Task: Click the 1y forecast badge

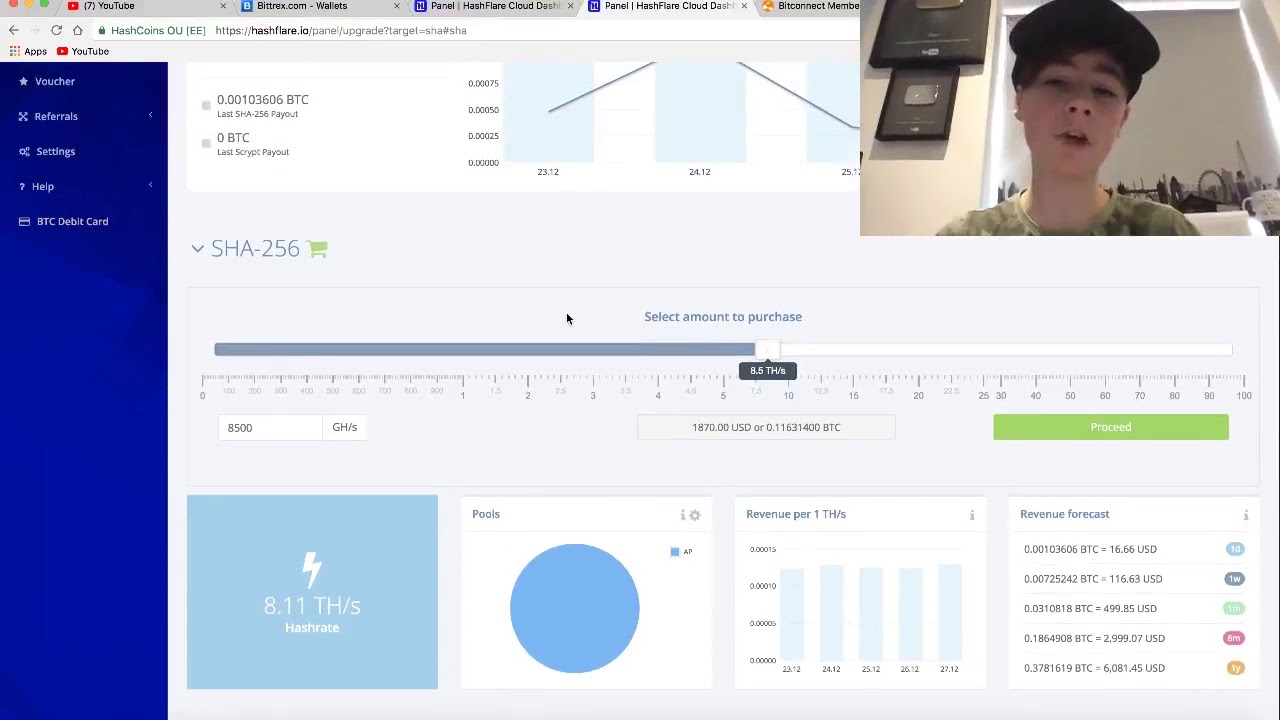Action: pyautogui.click(x=1235, y=668)
